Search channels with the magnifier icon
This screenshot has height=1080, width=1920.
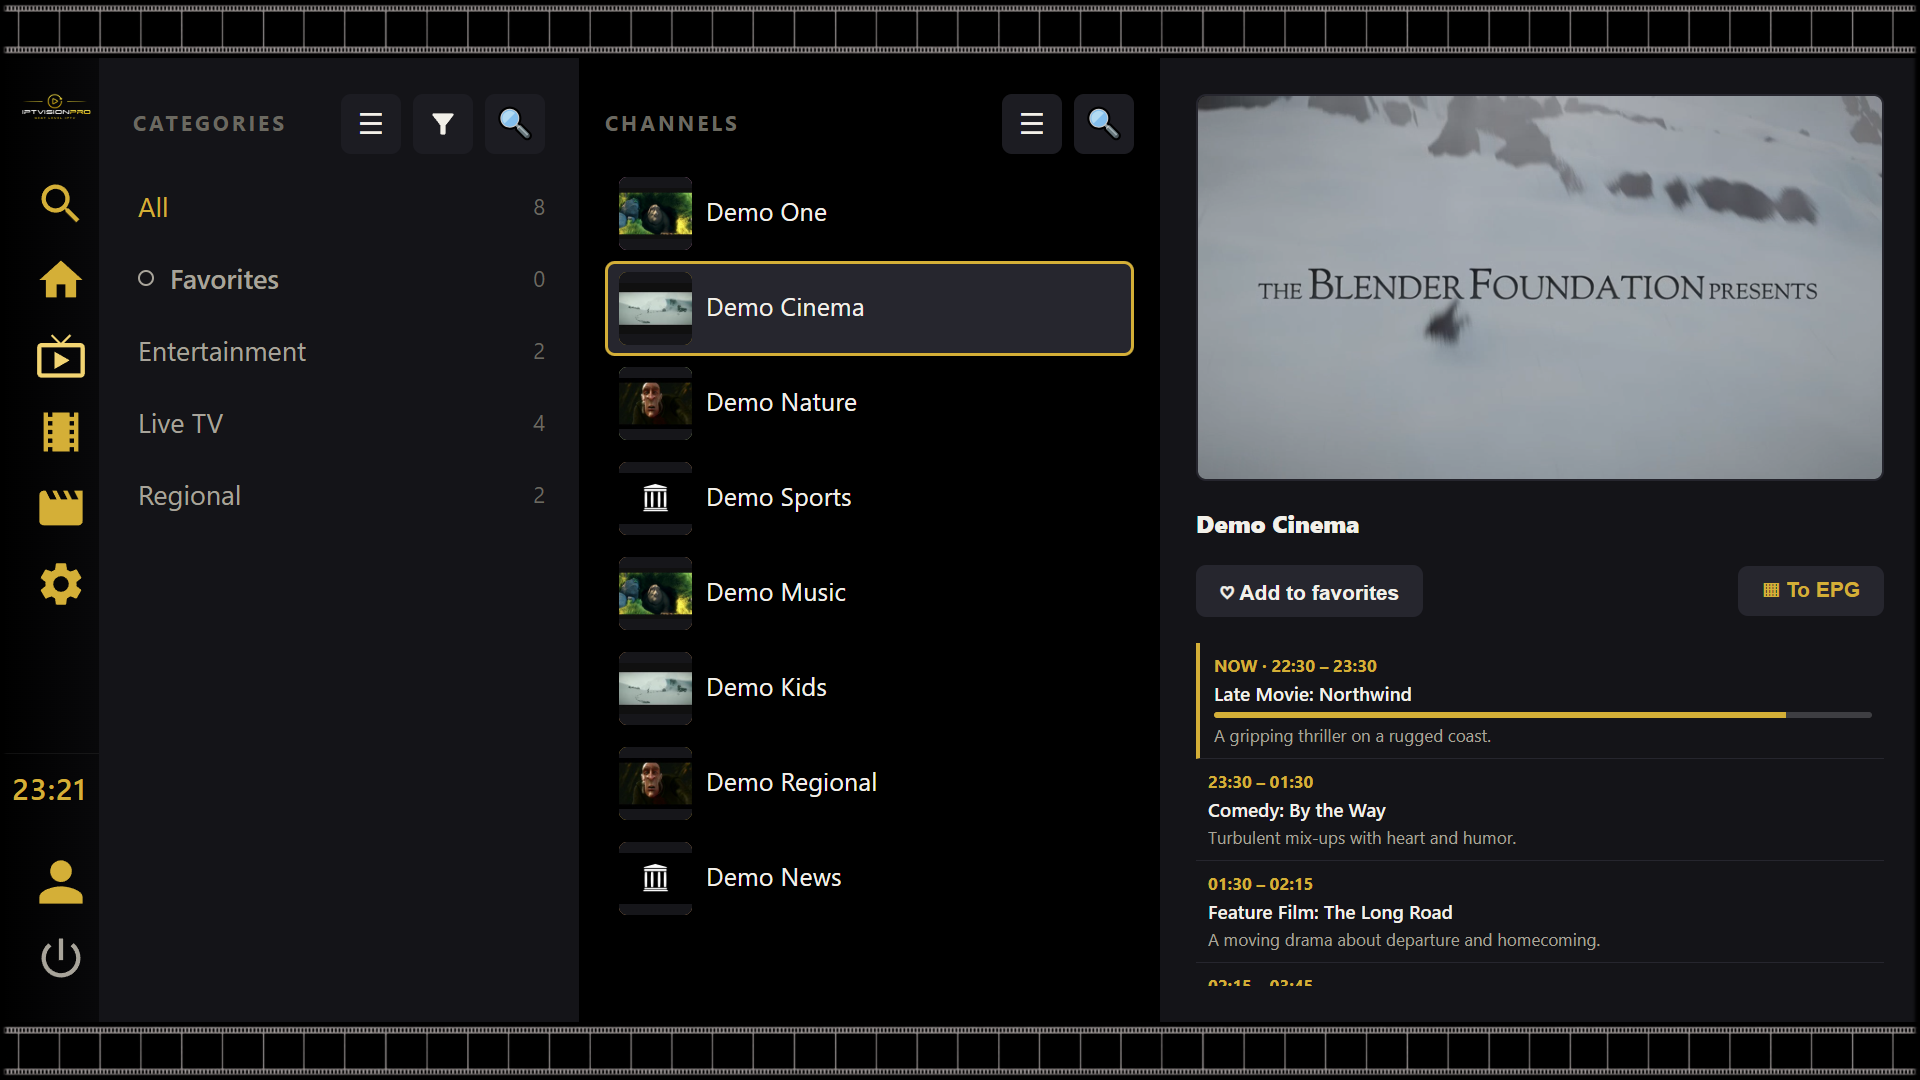[x=1104, y=124]
